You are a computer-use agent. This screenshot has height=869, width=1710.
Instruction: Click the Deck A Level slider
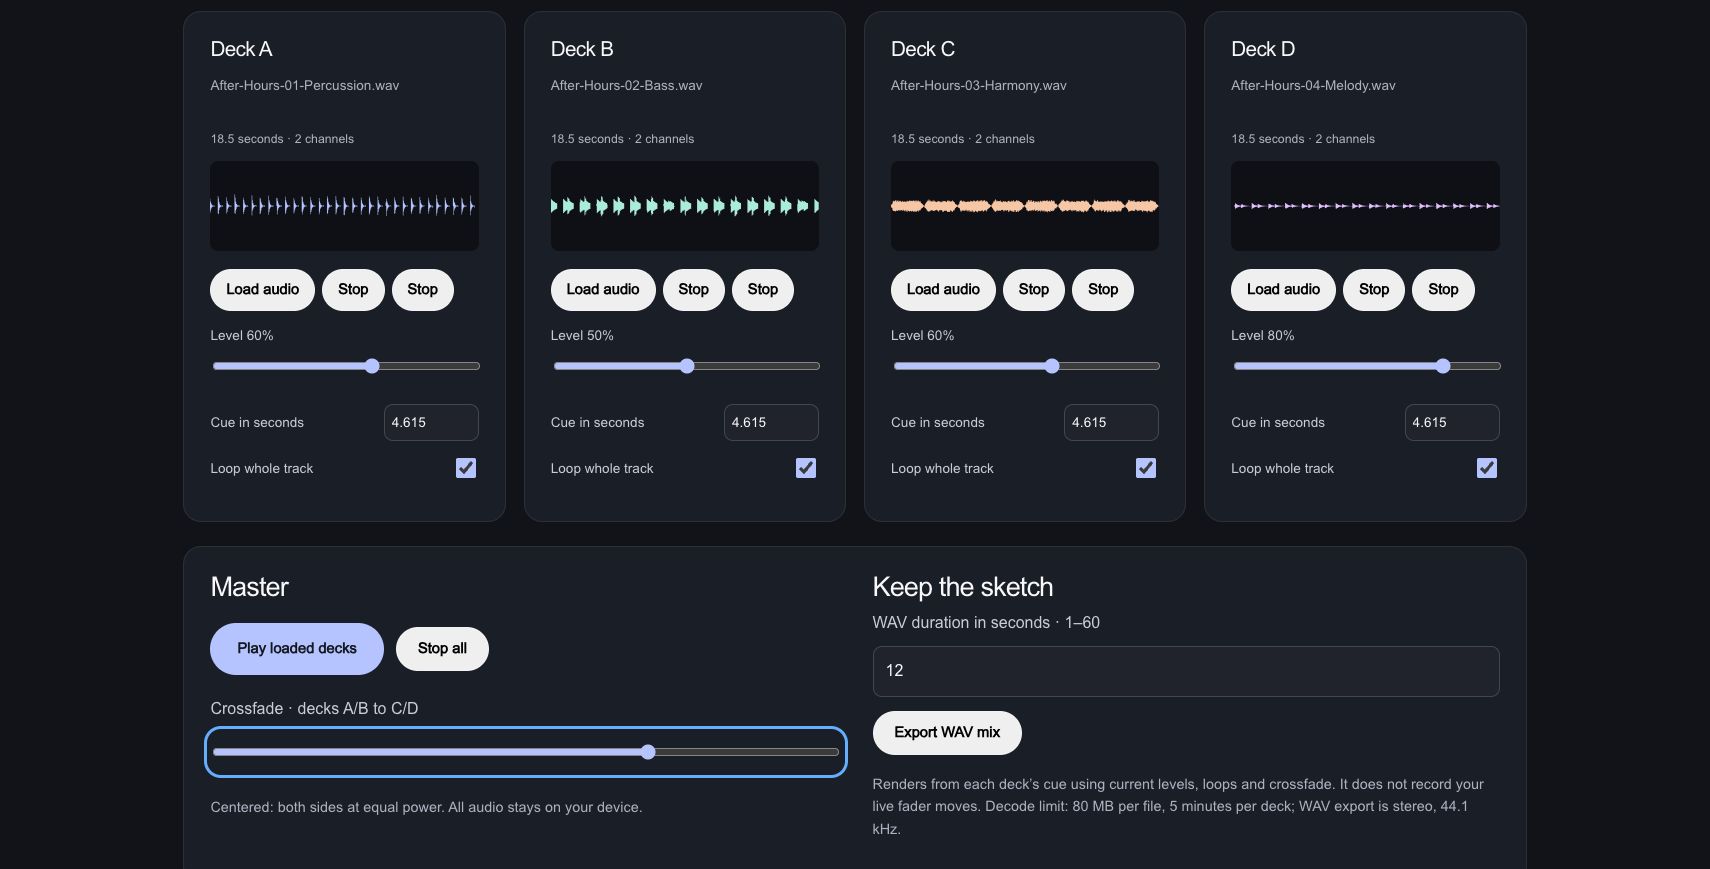(346, 366)
